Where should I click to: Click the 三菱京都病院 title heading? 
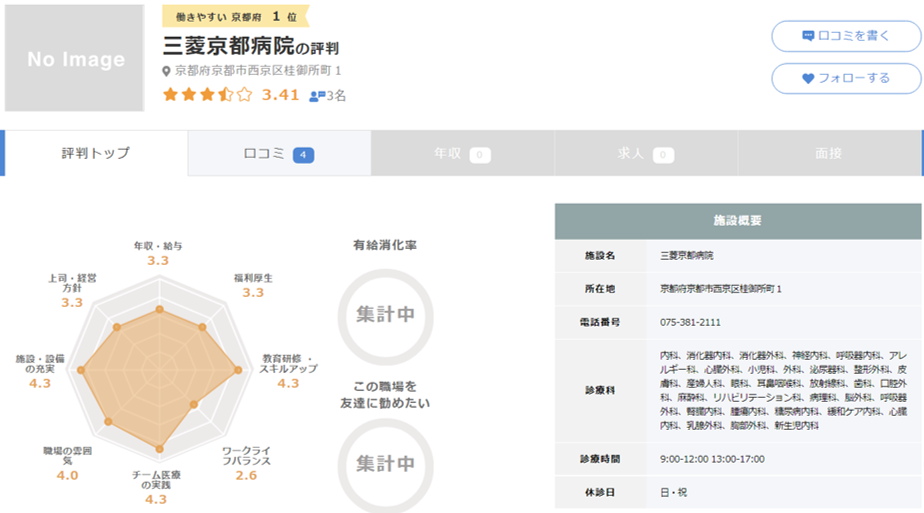pos(228,45)
